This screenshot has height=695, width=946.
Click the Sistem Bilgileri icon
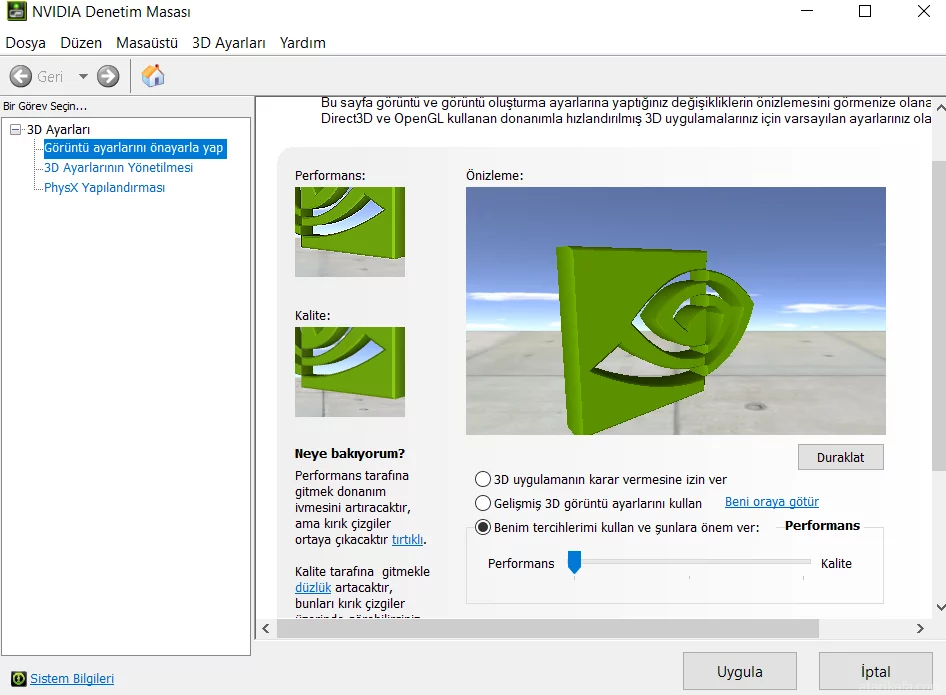coord(19,679)
